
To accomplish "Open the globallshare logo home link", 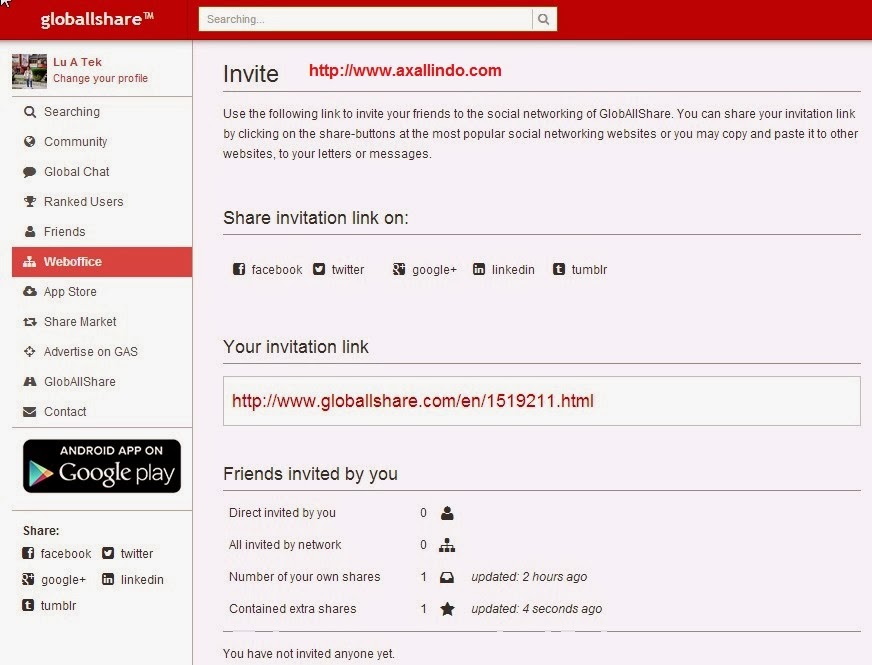I will (97, 19).
